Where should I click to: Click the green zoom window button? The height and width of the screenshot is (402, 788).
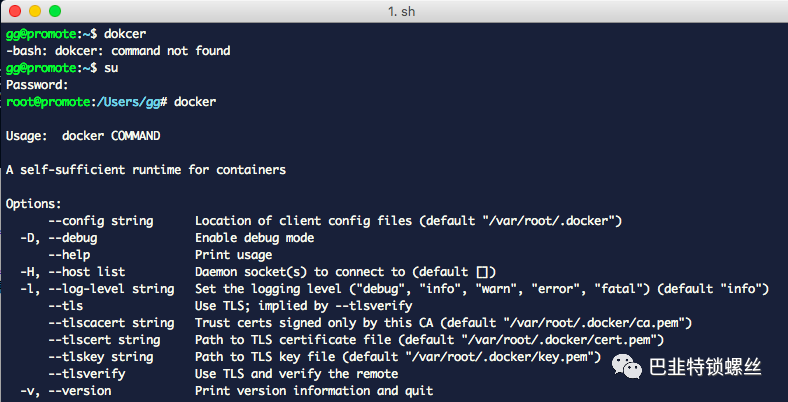pyautogui.click(x=55, y=11)
